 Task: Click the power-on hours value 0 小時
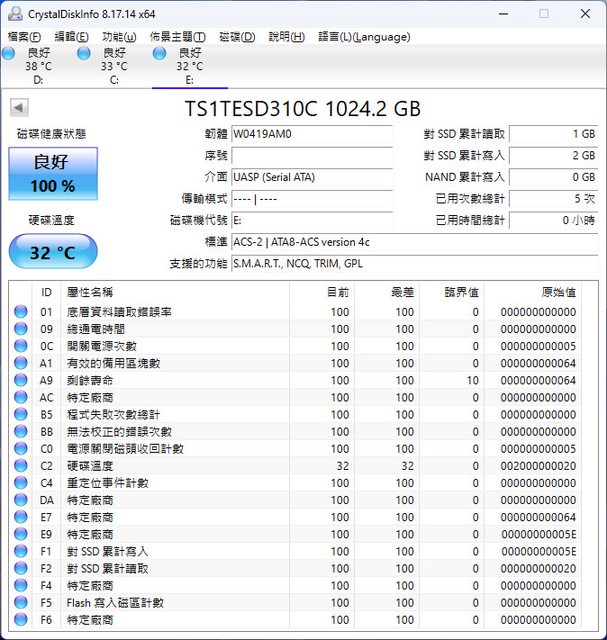554,220
